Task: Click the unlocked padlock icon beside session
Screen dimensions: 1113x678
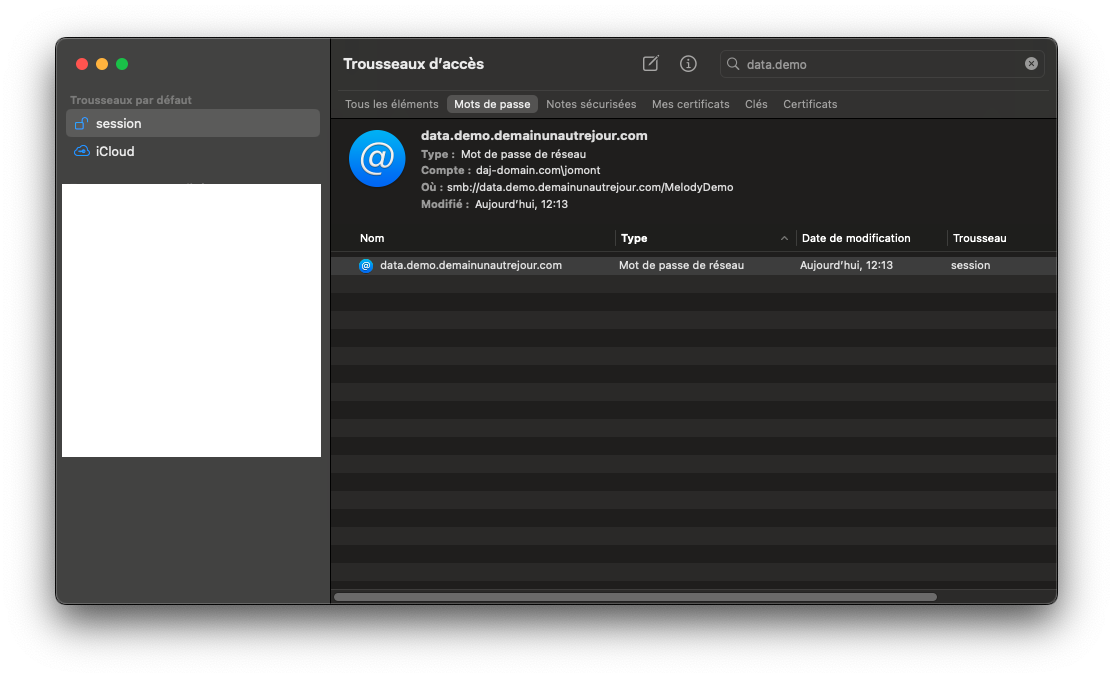Action: pyautogui.click(x=82, y=123)
